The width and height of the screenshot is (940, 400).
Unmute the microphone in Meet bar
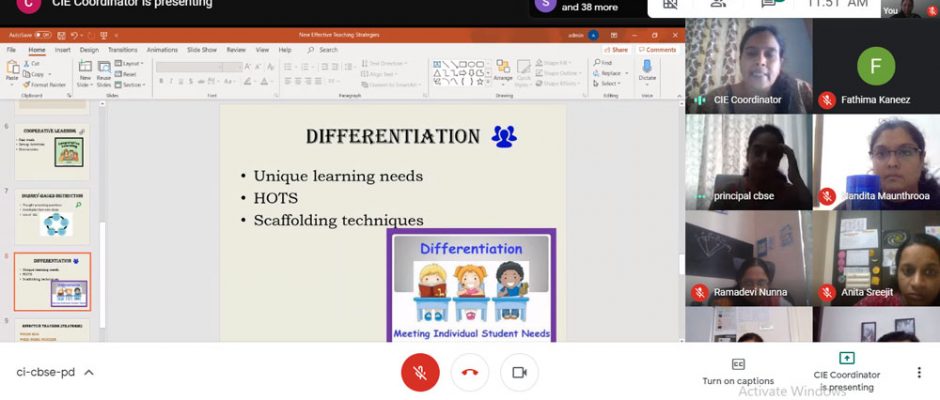coord(420,372)
